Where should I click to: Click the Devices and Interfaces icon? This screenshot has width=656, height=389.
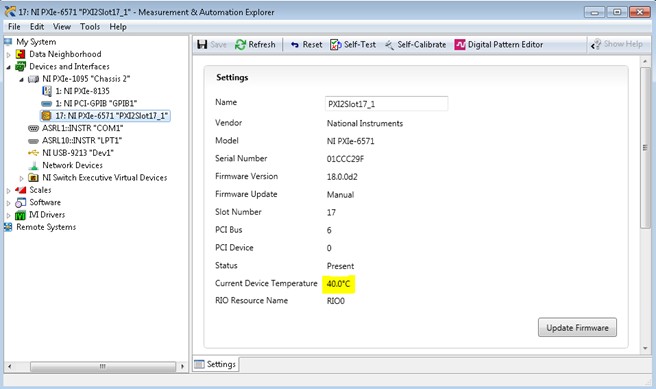click(x=20, y=67)
